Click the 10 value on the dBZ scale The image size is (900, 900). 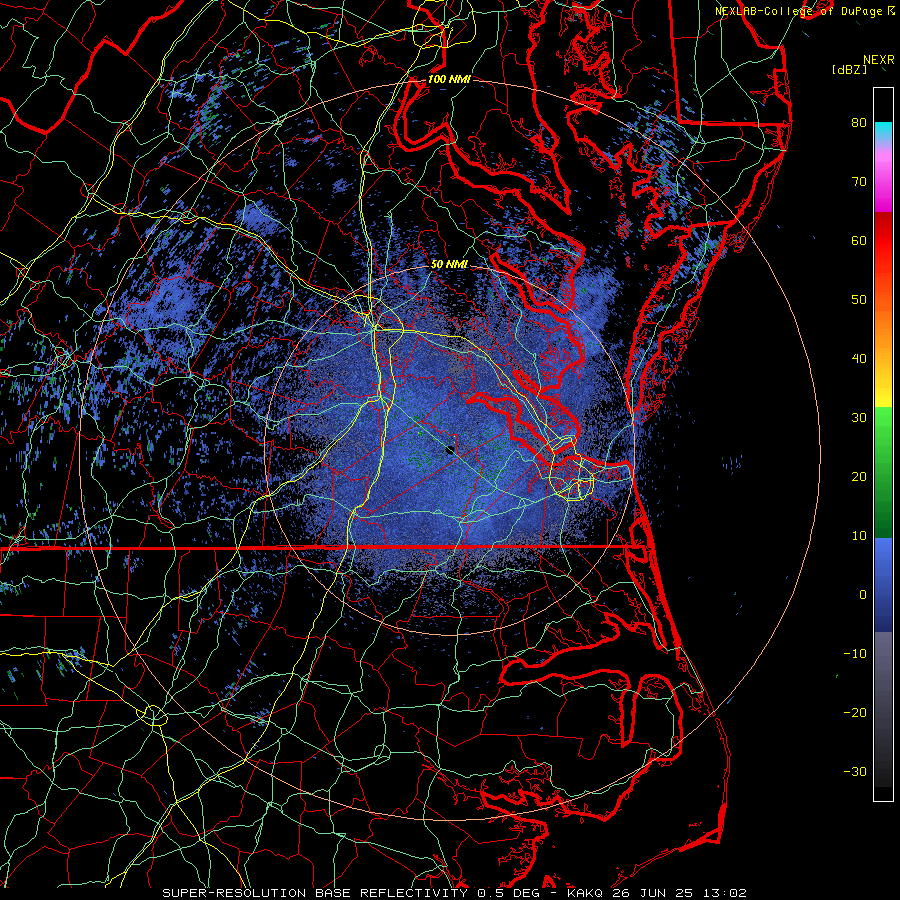tap(859, 536)
